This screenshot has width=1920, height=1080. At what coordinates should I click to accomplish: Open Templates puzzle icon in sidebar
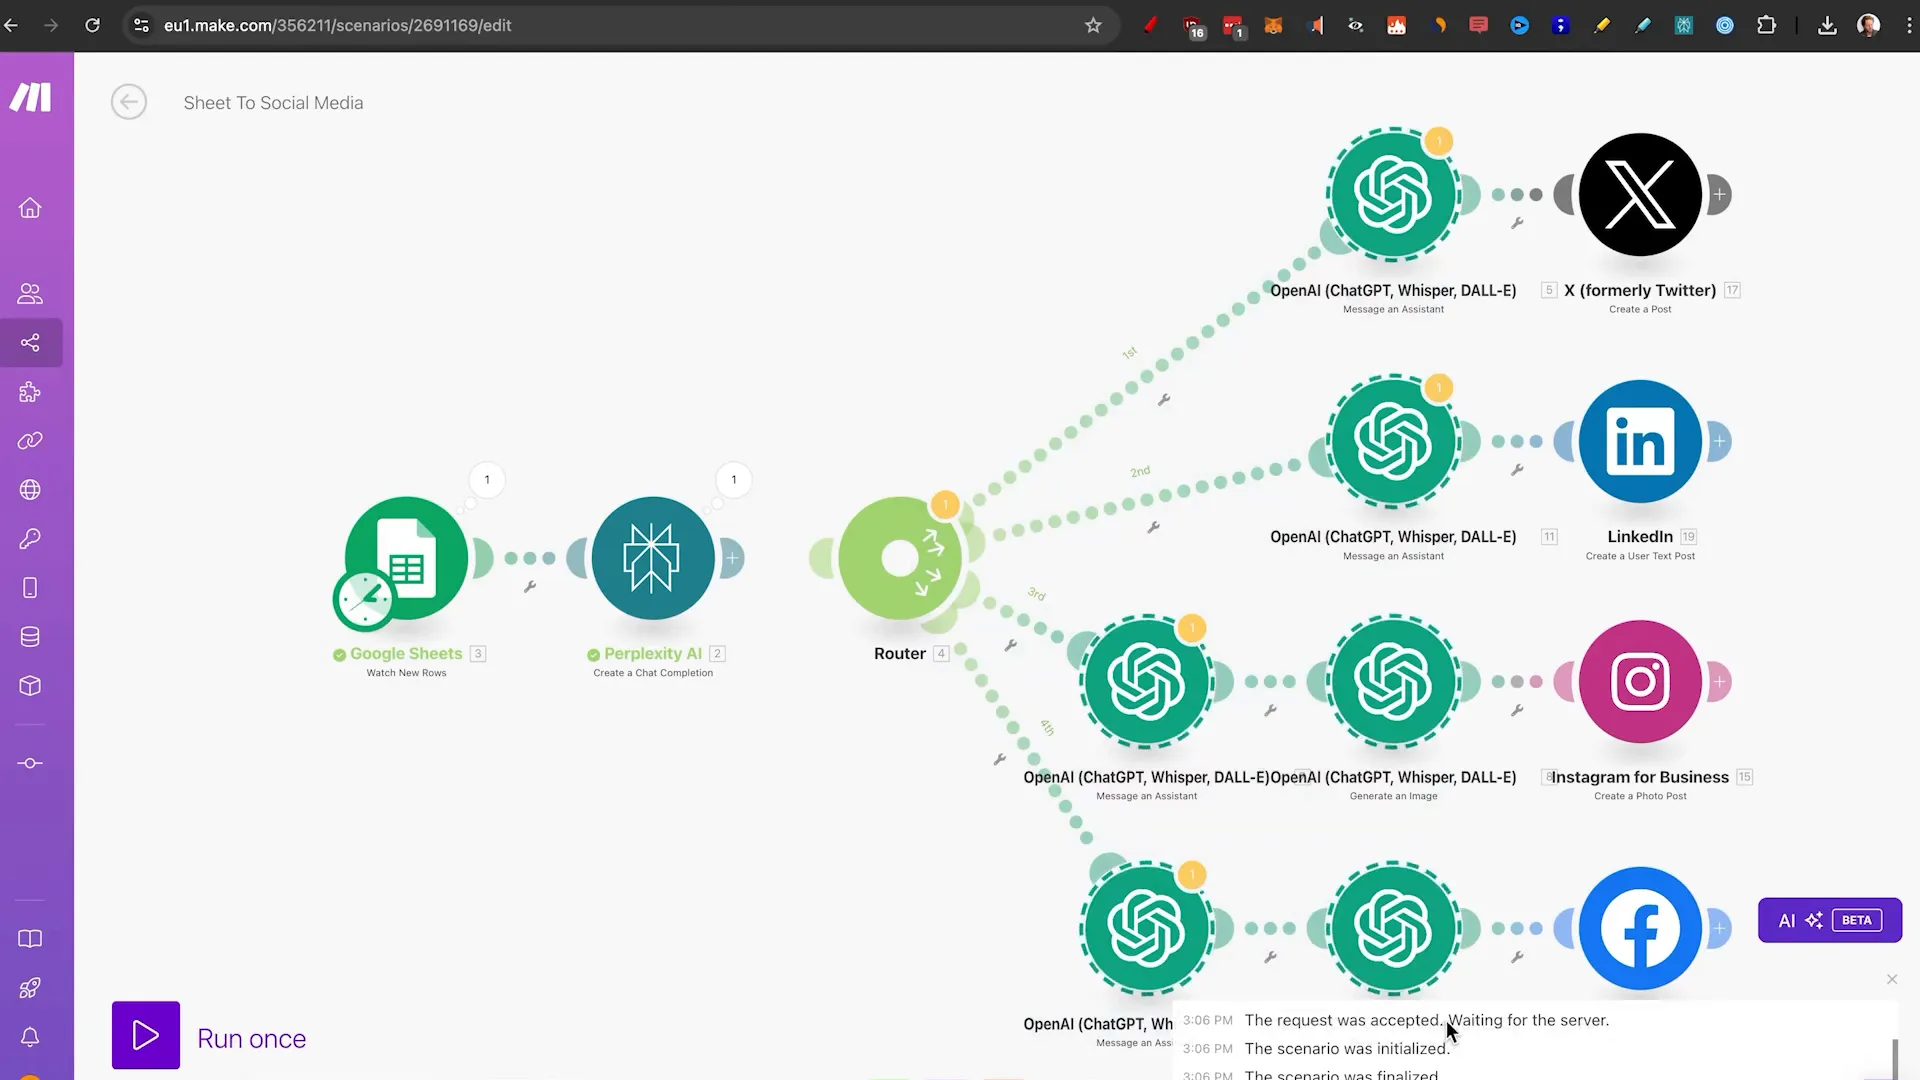(x=30, y=392)
